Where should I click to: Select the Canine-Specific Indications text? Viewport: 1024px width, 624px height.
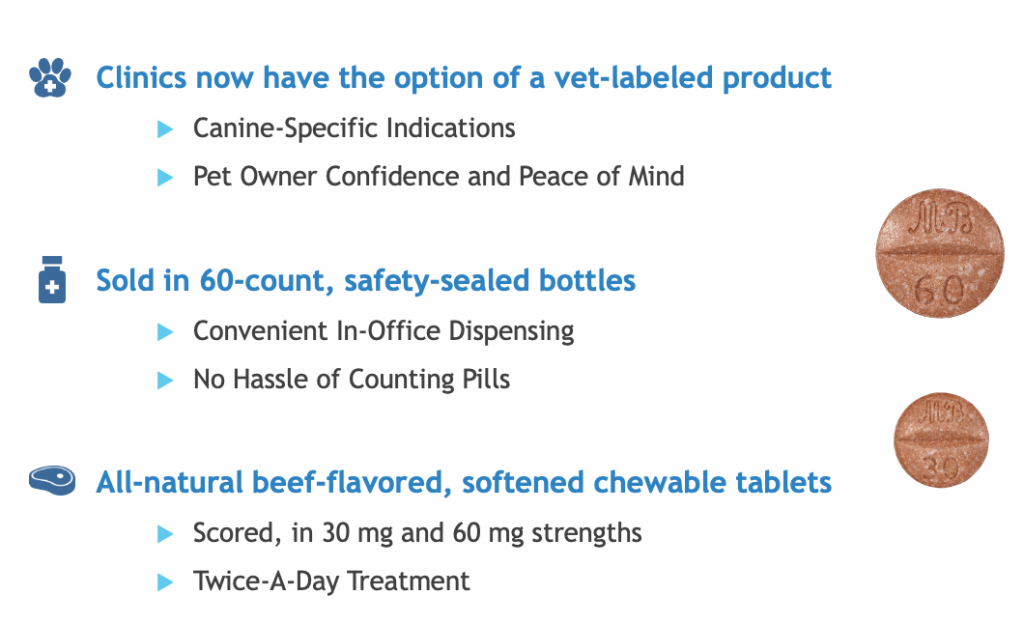[x=354, y=129]
